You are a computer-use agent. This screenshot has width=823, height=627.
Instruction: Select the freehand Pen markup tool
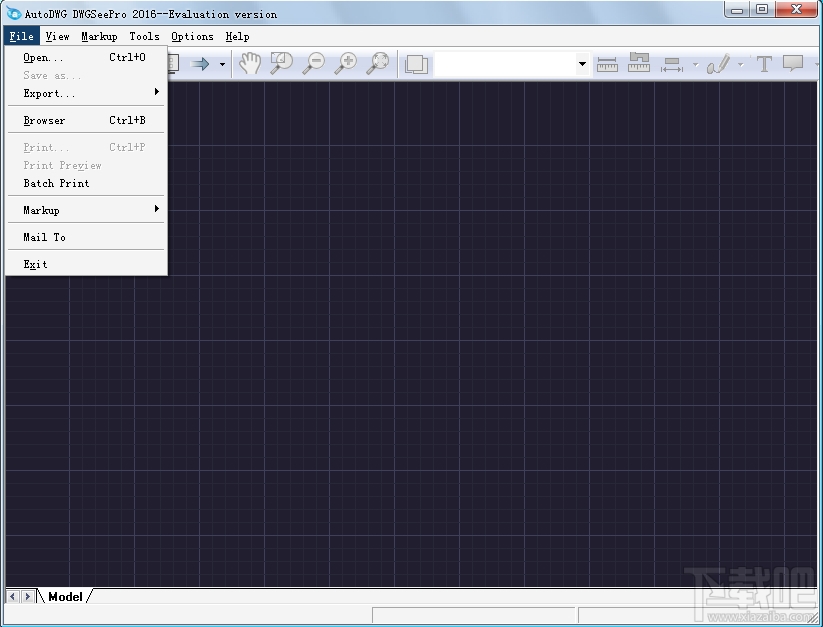[x=719, y=64]
